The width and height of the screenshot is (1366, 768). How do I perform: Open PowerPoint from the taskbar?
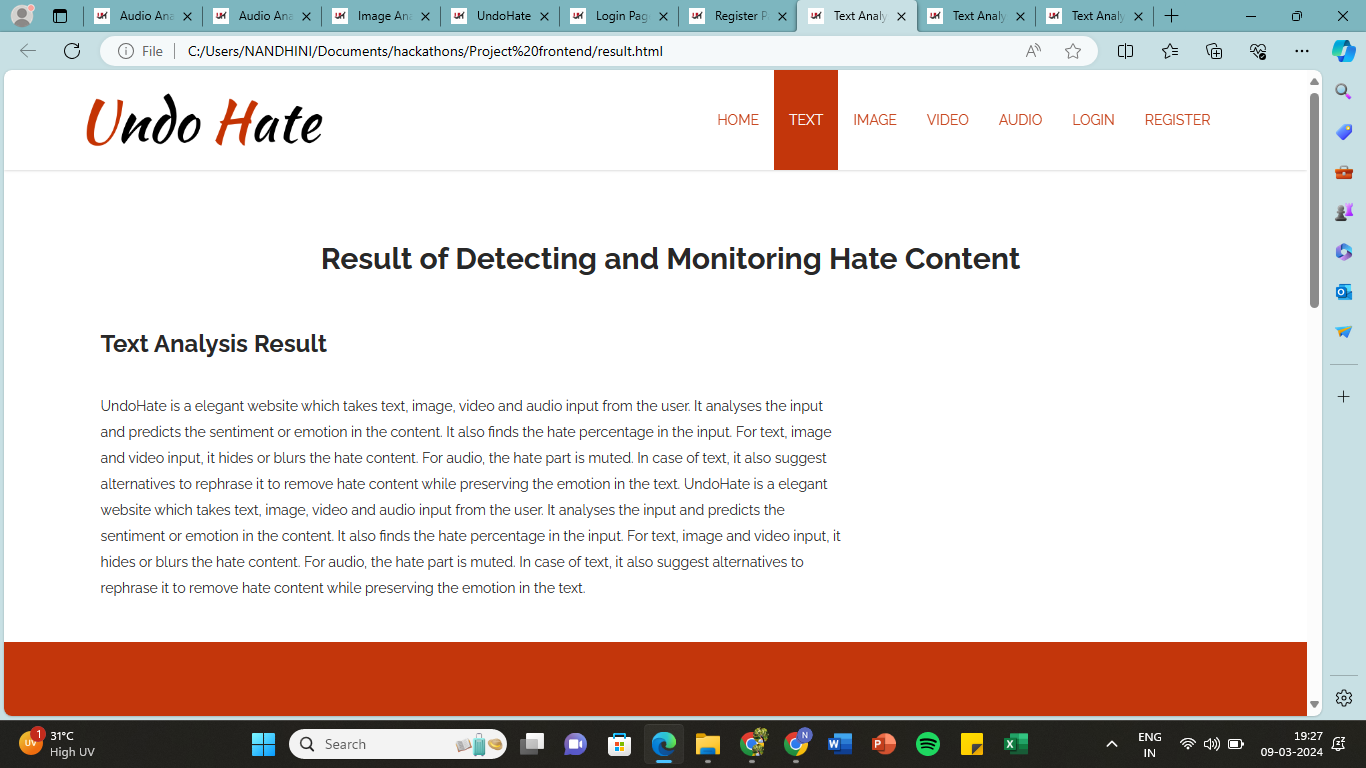click(884, 744)
